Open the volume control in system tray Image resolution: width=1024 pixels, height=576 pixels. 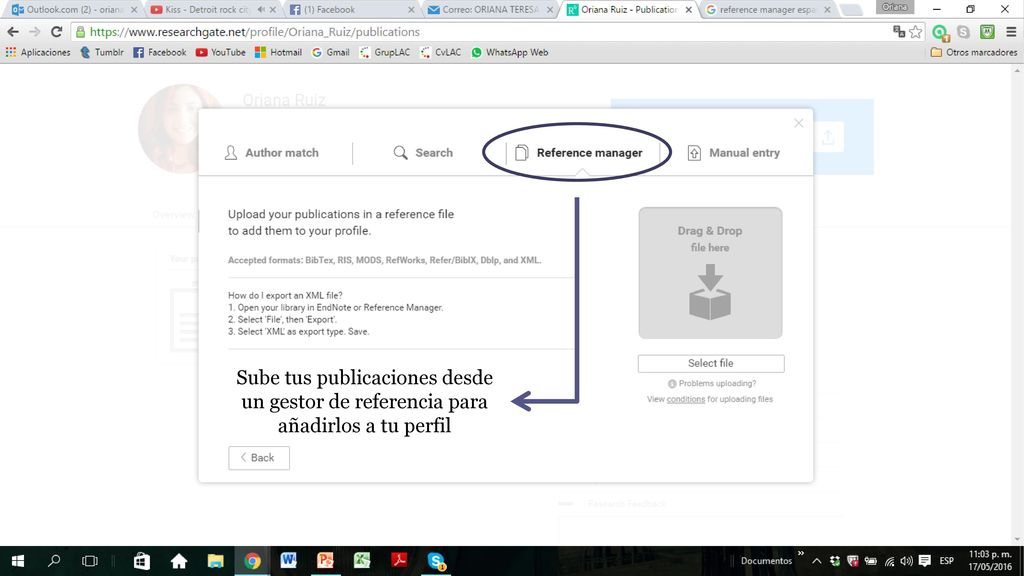(906, 560)
